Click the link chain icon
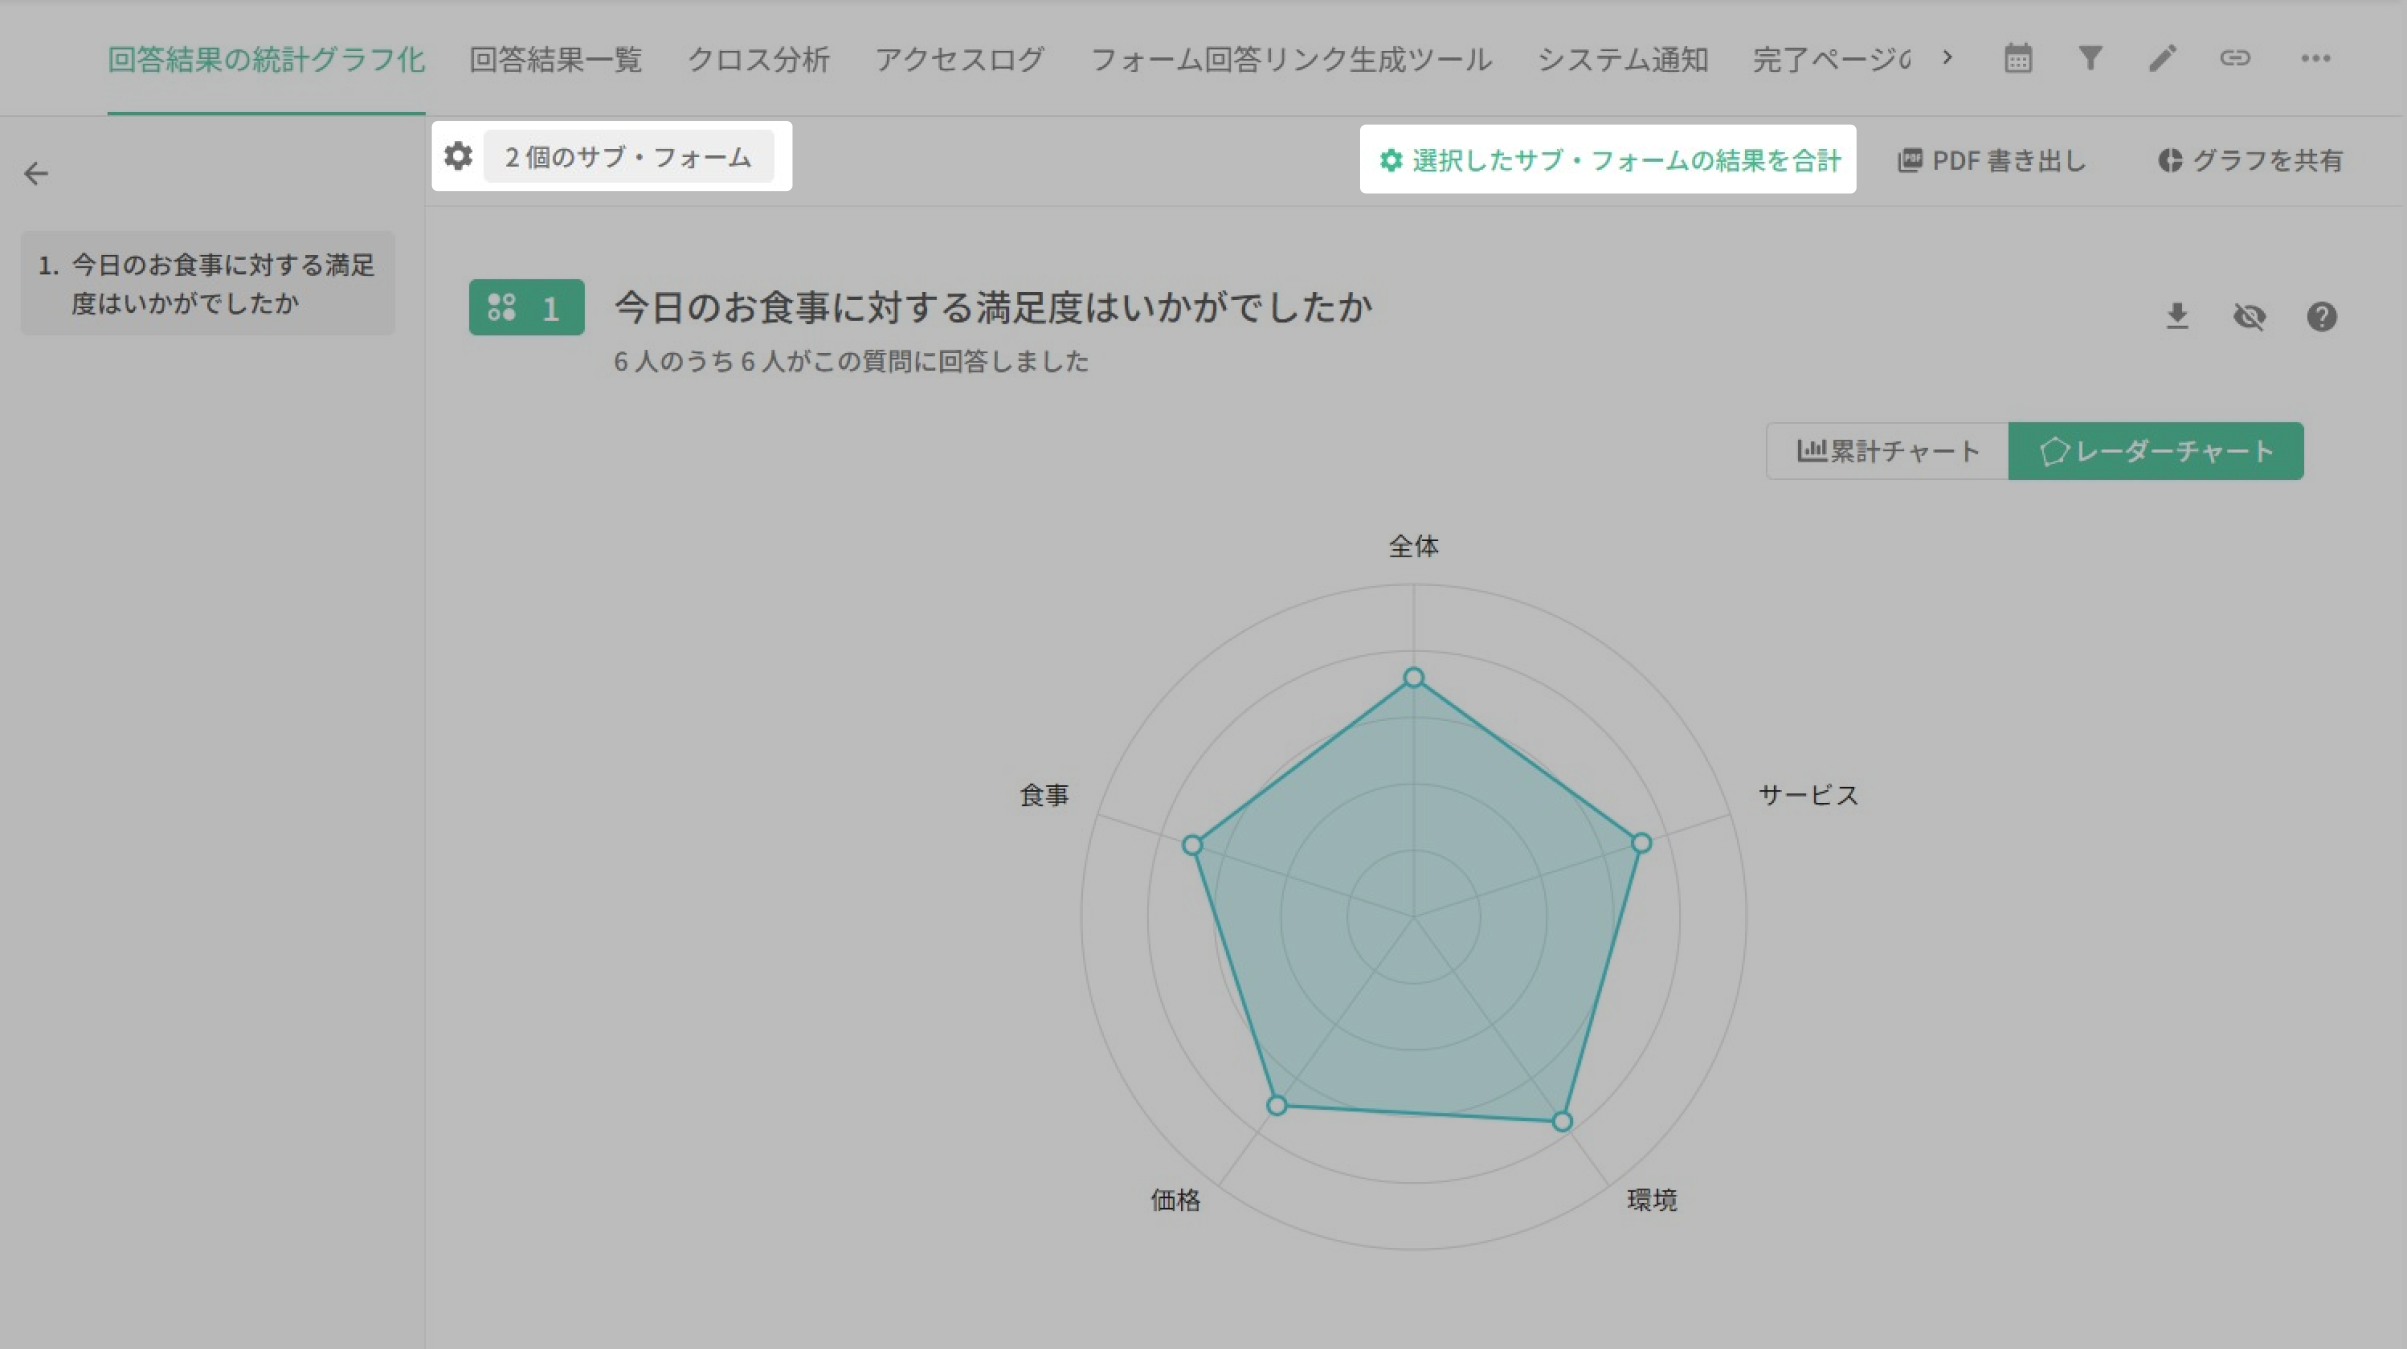This screenshot has height=1349, width=2407. tap(2235, 58)
